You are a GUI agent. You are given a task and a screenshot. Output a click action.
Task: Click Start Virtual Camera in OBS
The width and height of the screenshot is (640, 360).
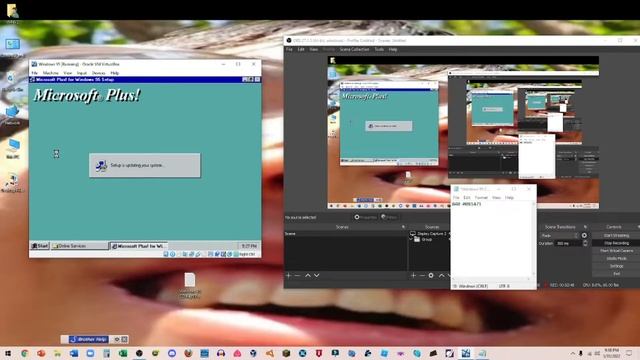tap(616, 251)
